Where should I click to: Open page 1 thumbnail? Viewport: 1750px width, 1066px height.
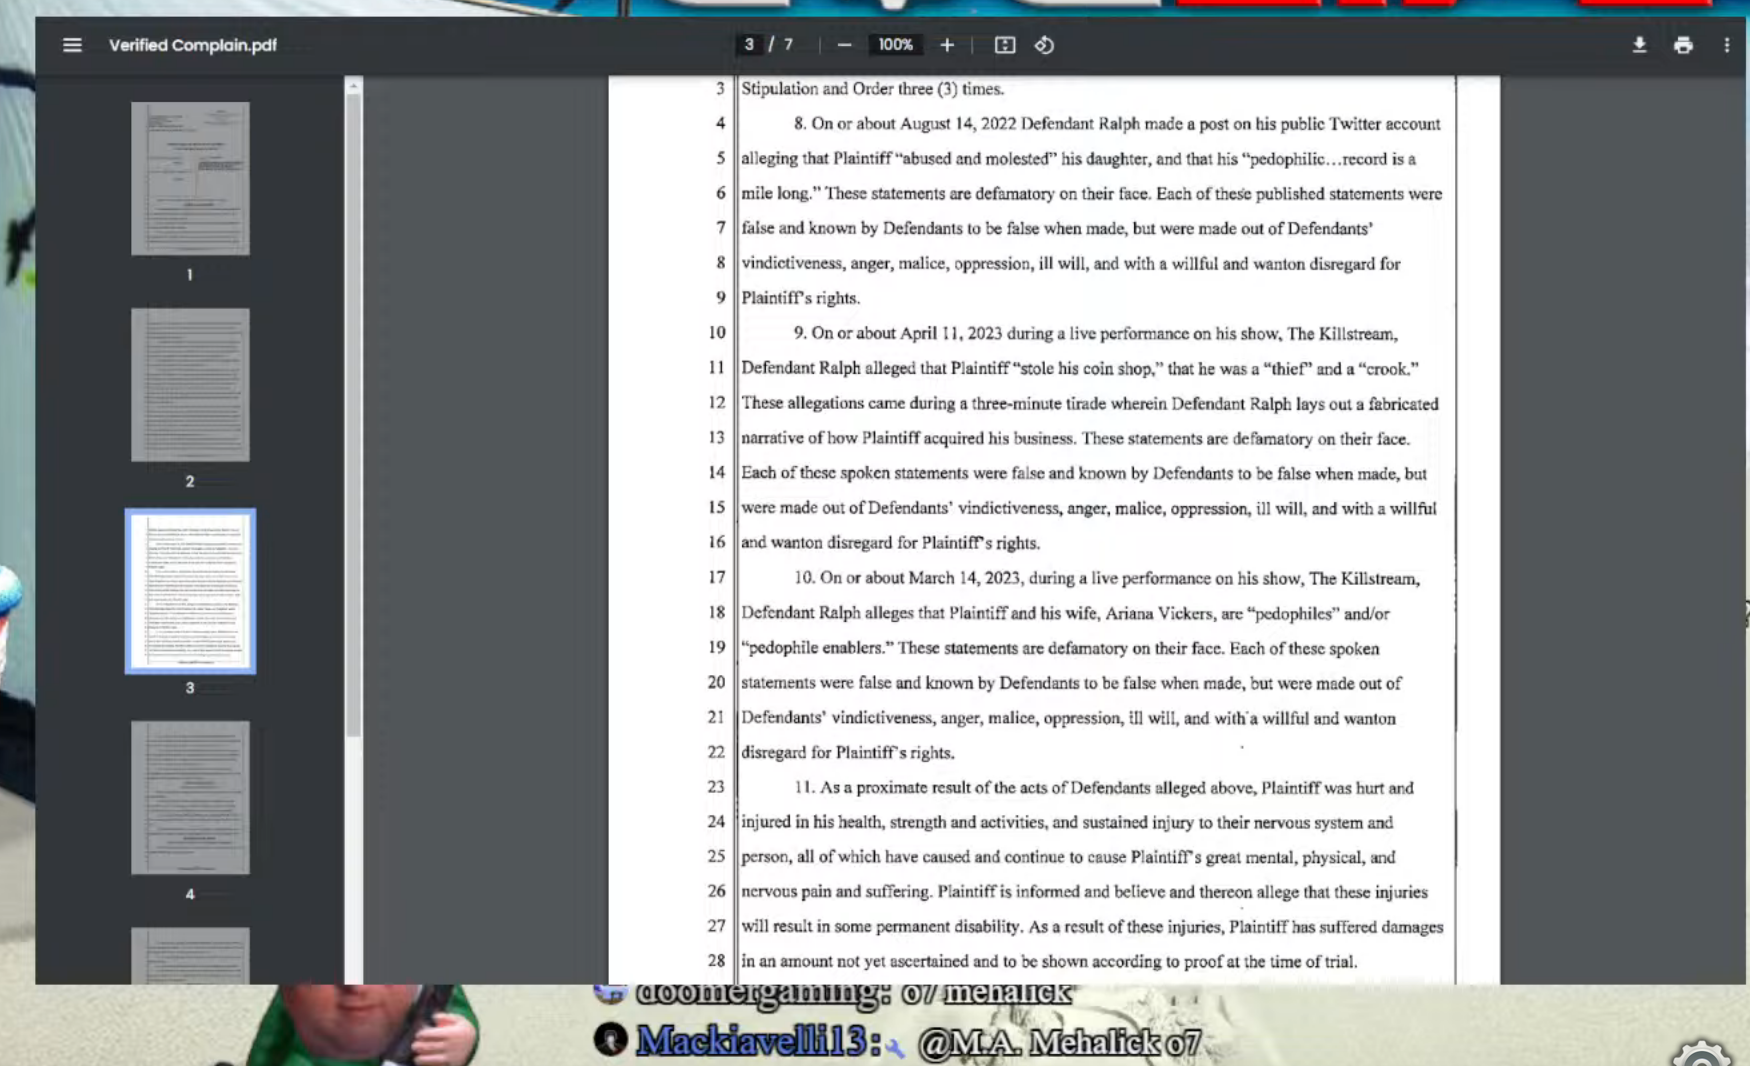pos(190,178)
